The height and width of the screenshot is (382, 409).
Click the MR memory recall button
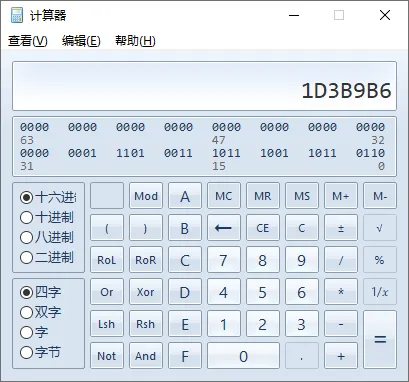point(263,196)
